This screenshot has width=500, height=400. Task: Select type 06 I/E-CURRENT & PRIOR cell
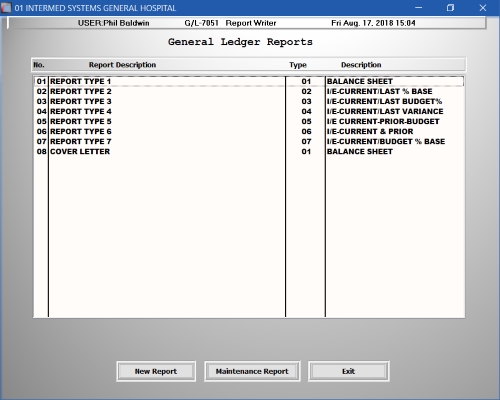coord(370,131)
